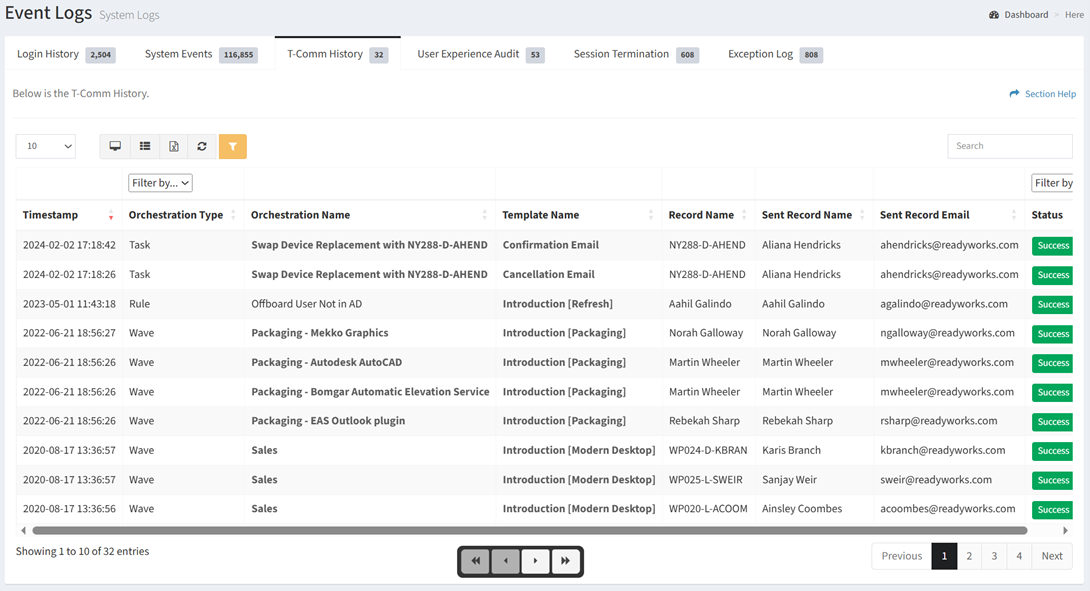
Task: Sort by Sent Record Name sort icon
Action: (862, 216)
